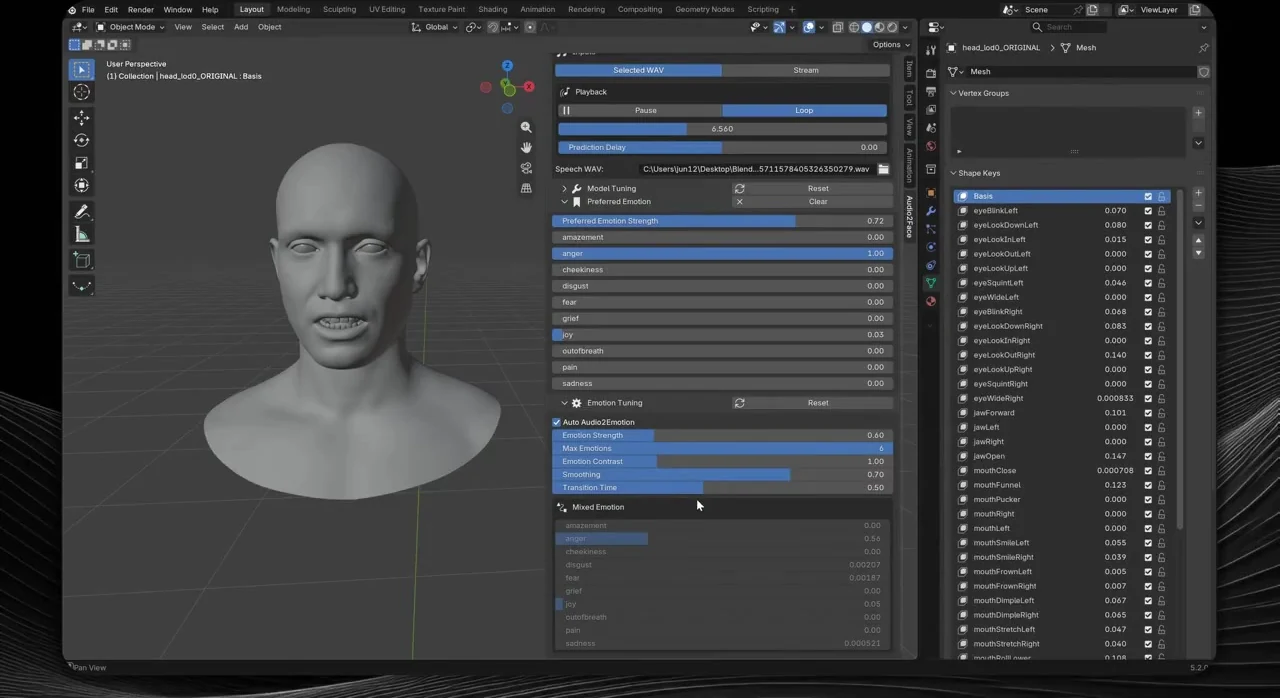Select the Rotate tool
This screenshot has width=1280, height=698.
pyautogui.click(x=82, y=140)
